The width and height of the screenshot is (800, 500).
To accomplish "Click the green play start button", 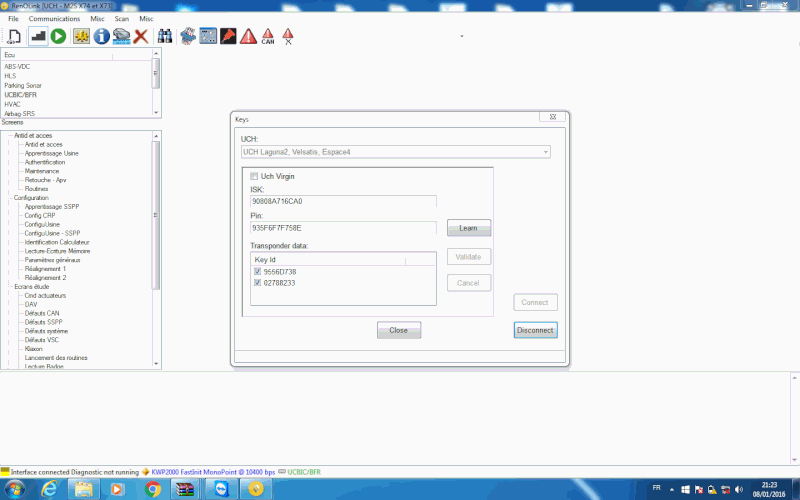I will 58,36.
